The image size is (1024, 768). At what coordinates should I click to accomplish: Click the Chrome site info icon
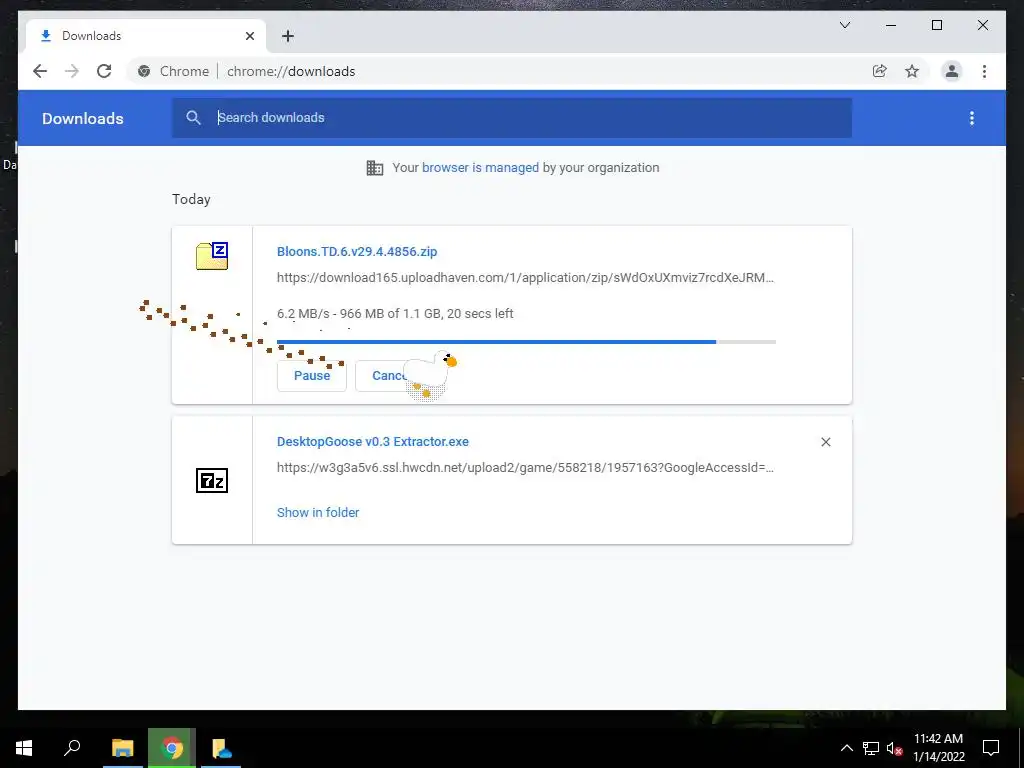point(144,71)
